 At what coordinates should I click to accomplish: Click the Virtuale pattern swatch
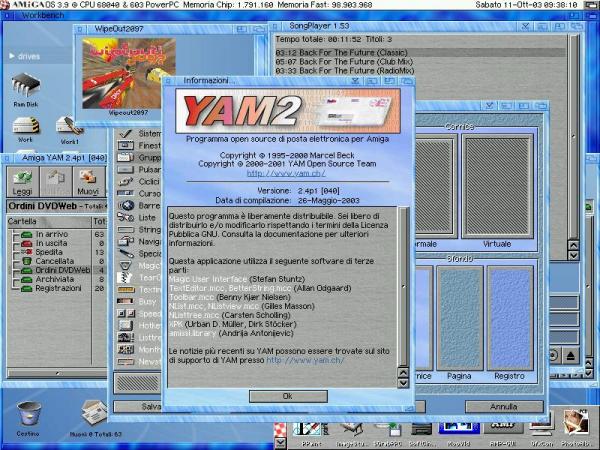click(x=497, y=186)
